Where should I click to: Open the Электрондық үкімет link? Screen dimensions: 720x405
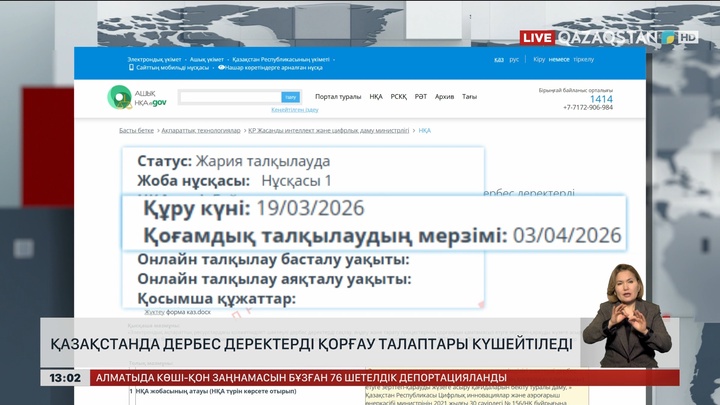pyautogui.click(x=154, y=59)
